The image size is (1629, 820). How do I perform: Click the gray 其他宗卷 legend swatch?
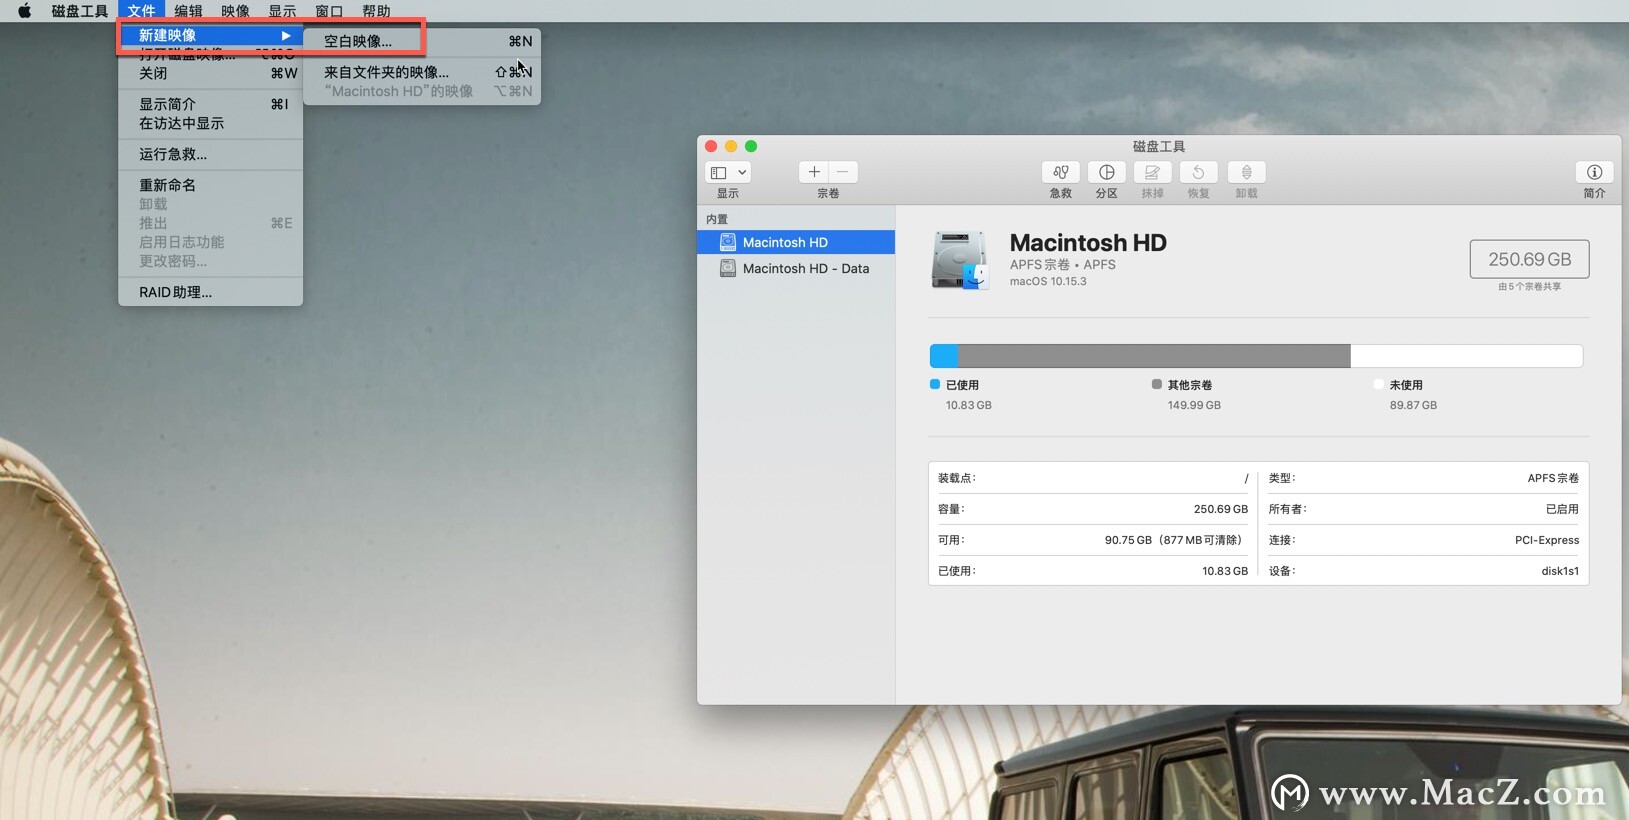(1157, 384)
